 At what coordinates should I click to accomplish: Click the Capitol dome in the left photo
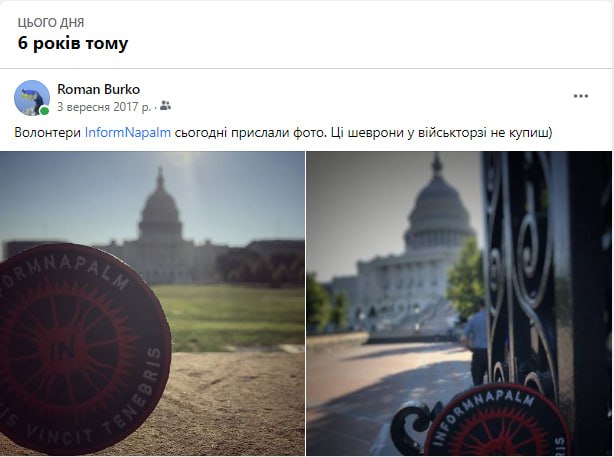pos(160,205)
